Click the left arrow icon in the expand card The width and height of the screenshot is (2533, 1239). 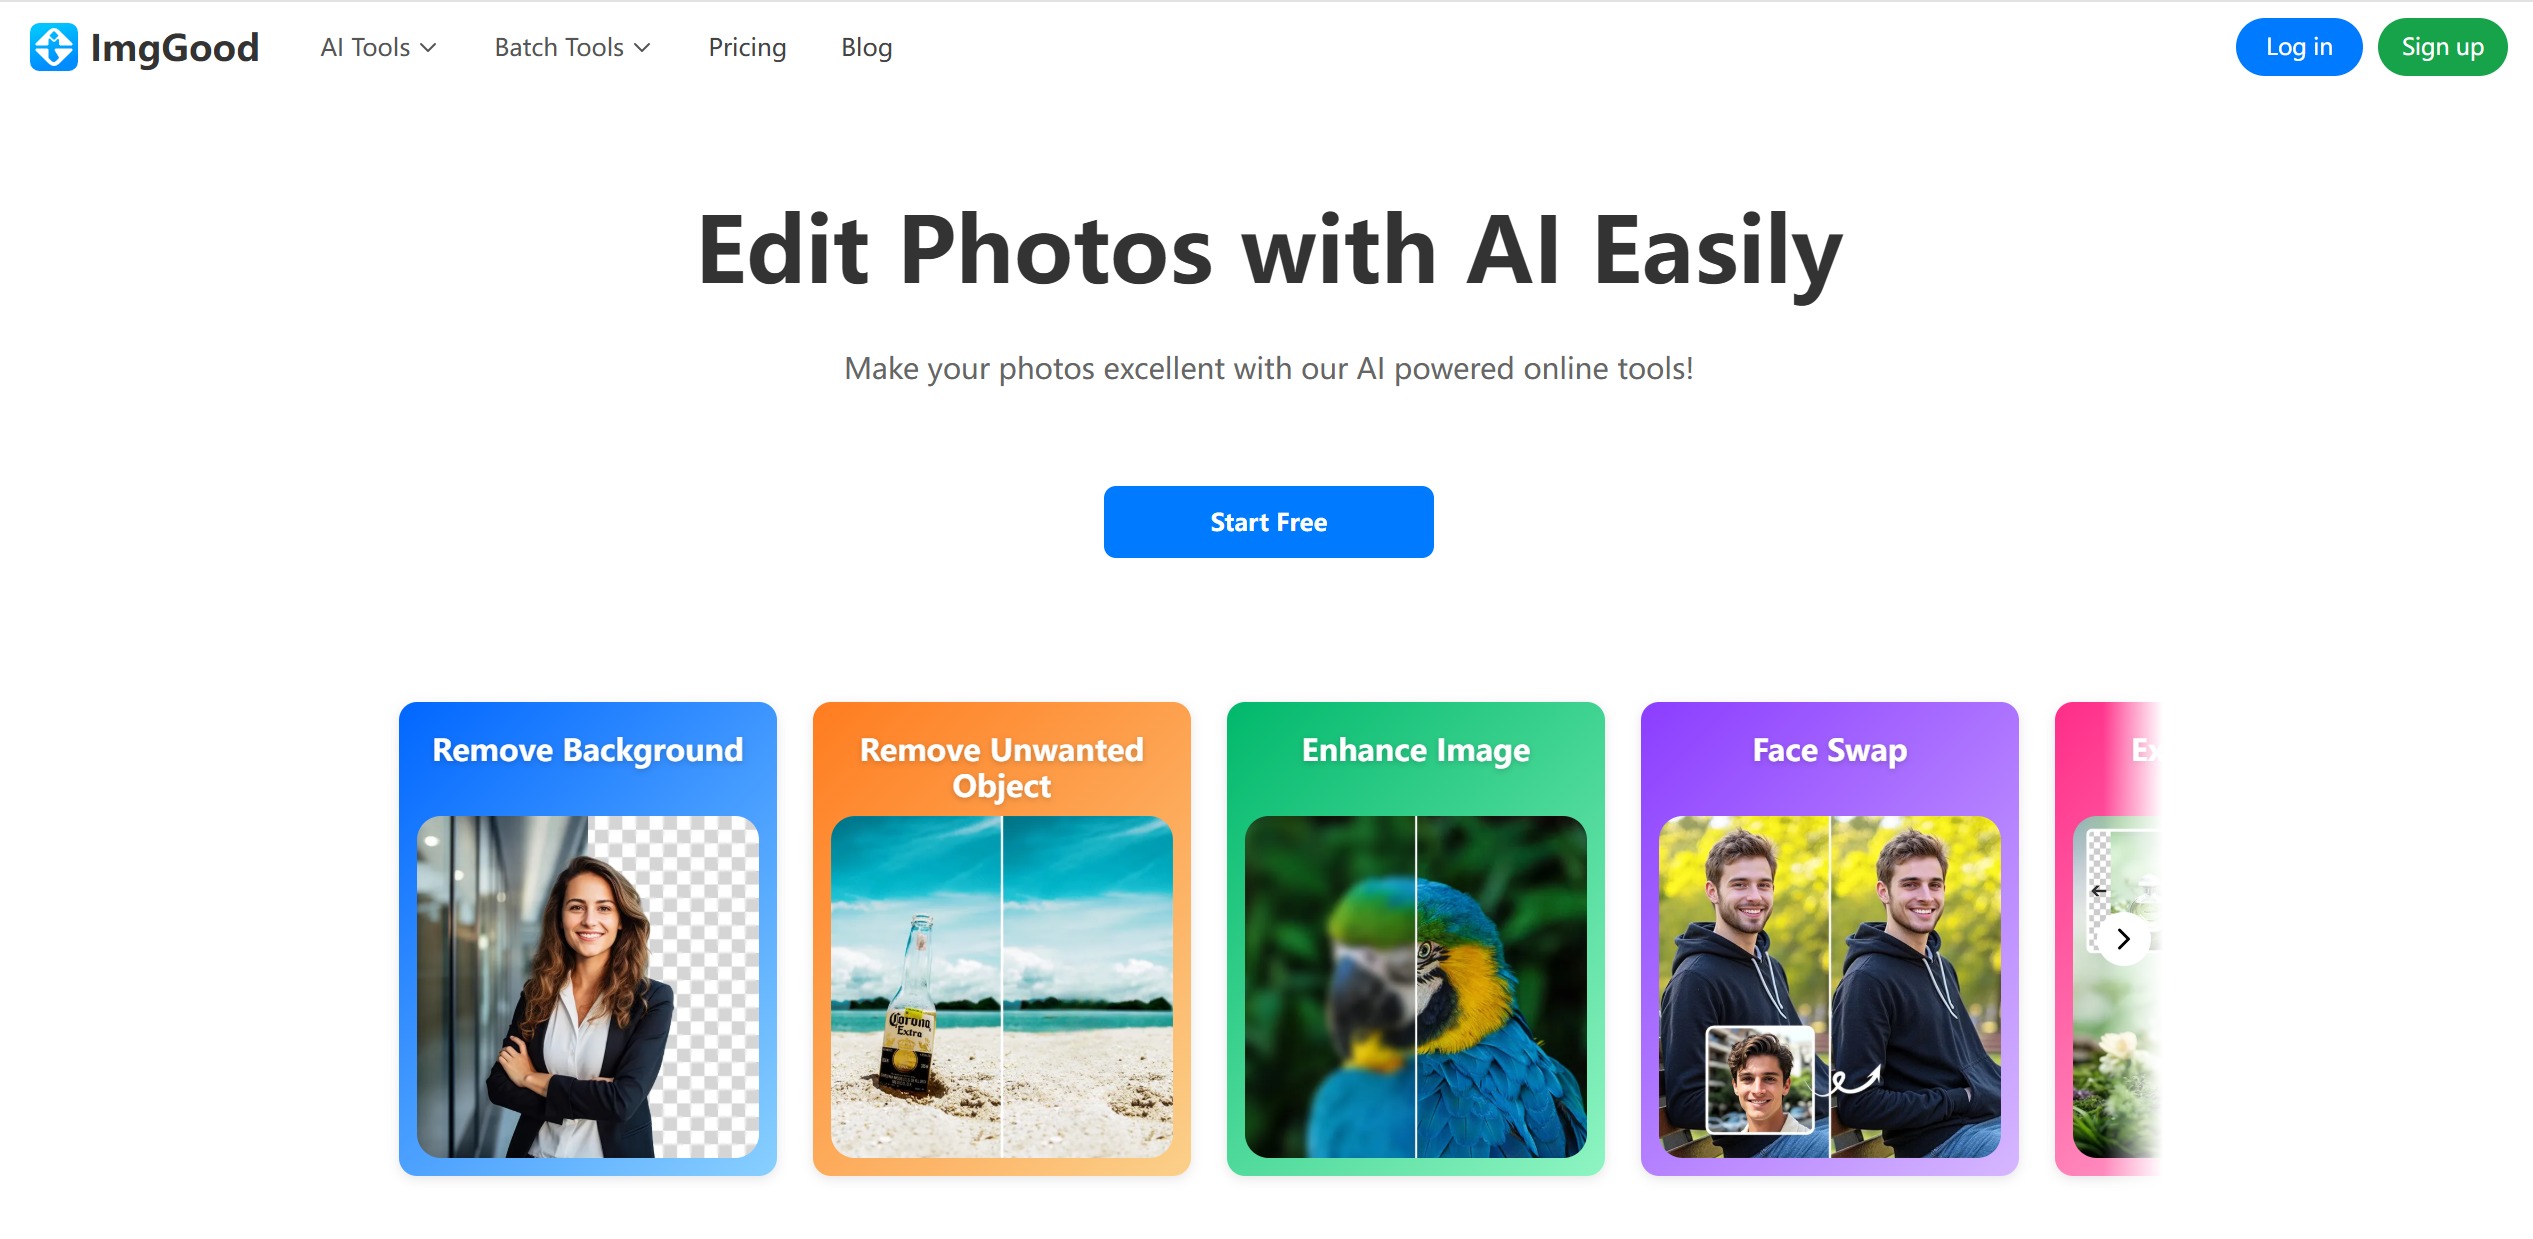click(x=2099, y=890)
